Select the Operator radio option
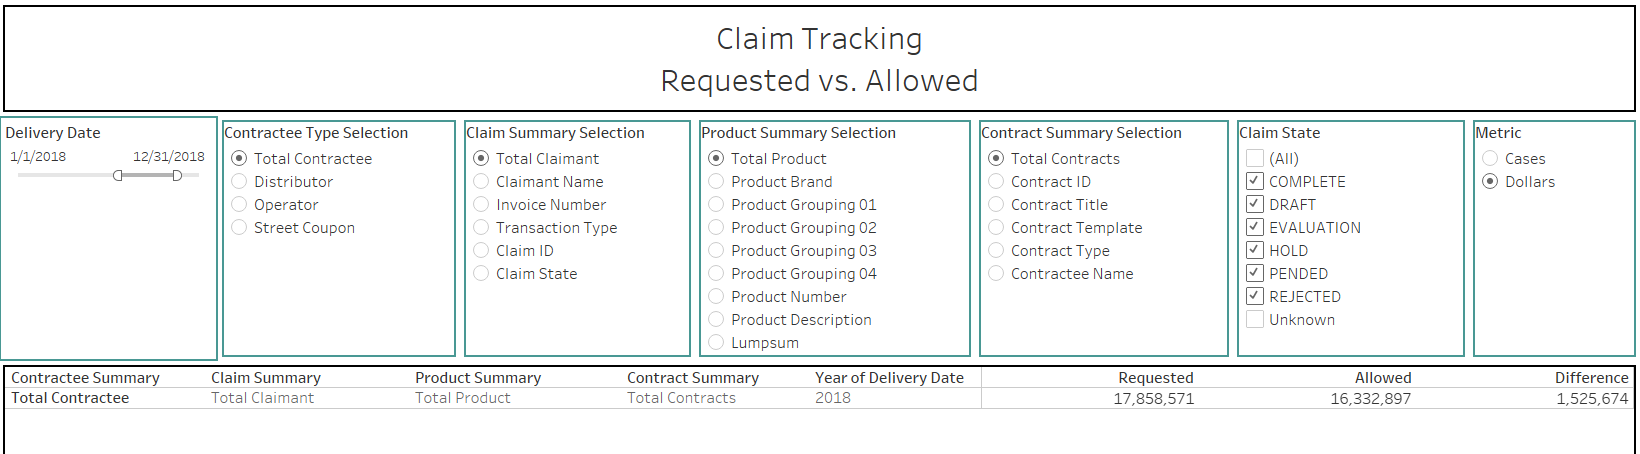Image resolution: width=1640 pixels, height=454 pixels. pos(239,205)
